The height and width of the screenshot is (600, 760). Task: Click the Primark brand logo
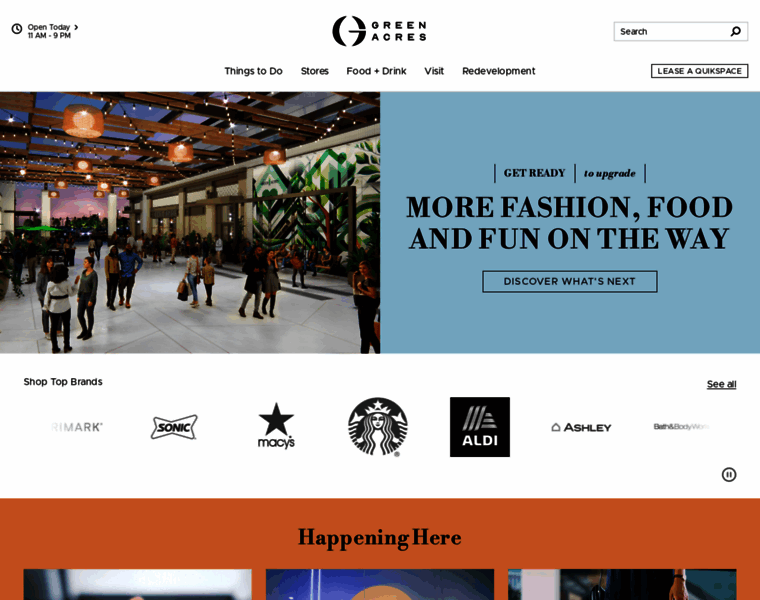coord(77,427)
